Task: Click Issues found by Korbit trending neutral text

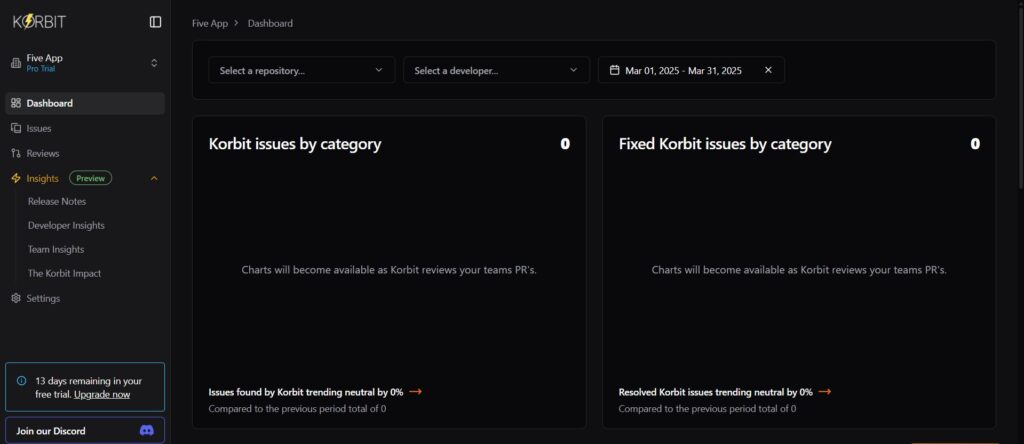Action: click(x=306, y=392)
